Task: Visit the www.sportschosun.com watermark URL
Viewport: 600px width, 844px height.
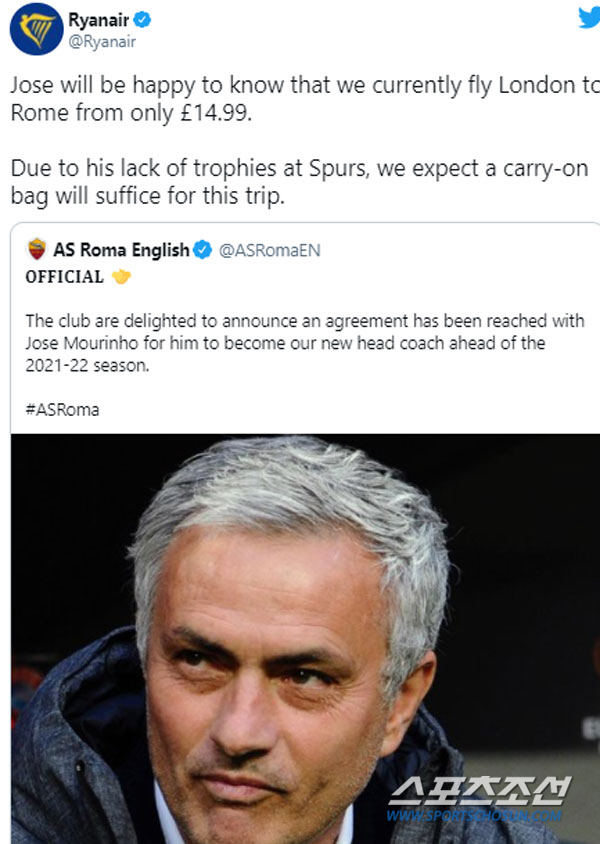Action: click(x=474, y=815)
